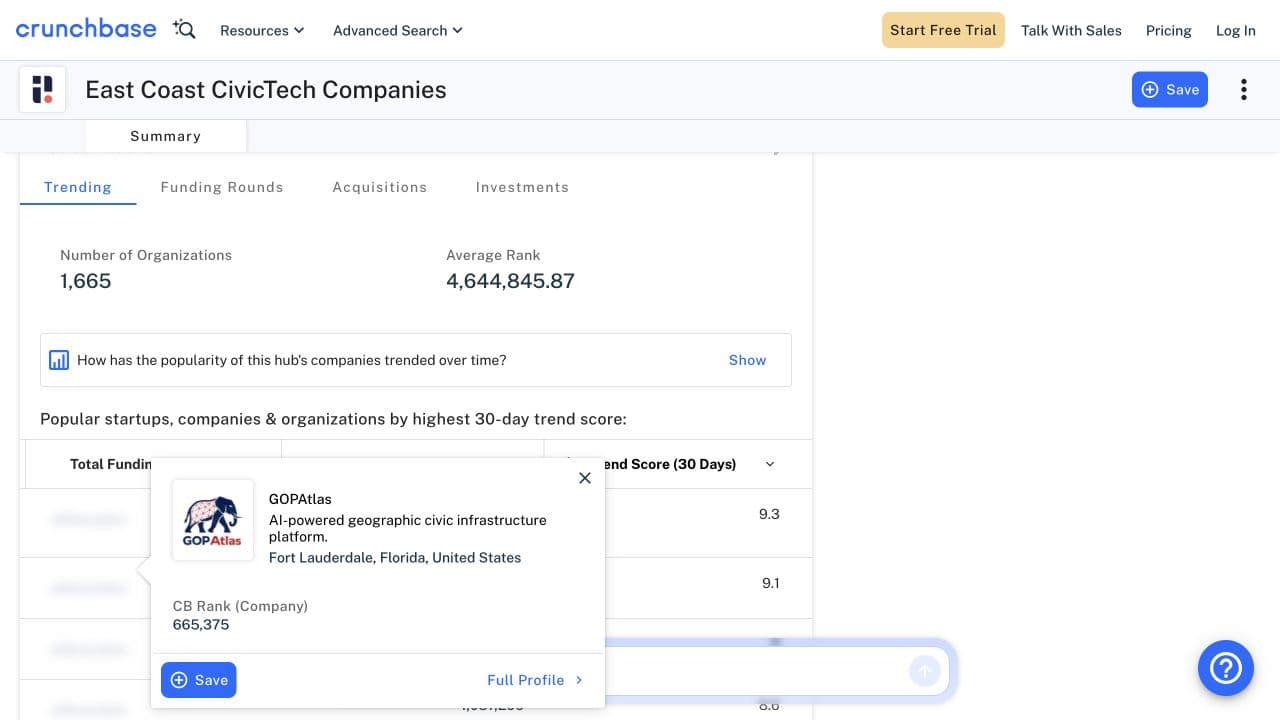Click the send arrow in chat box
Image resolution: width=1280 pixels, height=720 pixels.
(x=925, y=670)
